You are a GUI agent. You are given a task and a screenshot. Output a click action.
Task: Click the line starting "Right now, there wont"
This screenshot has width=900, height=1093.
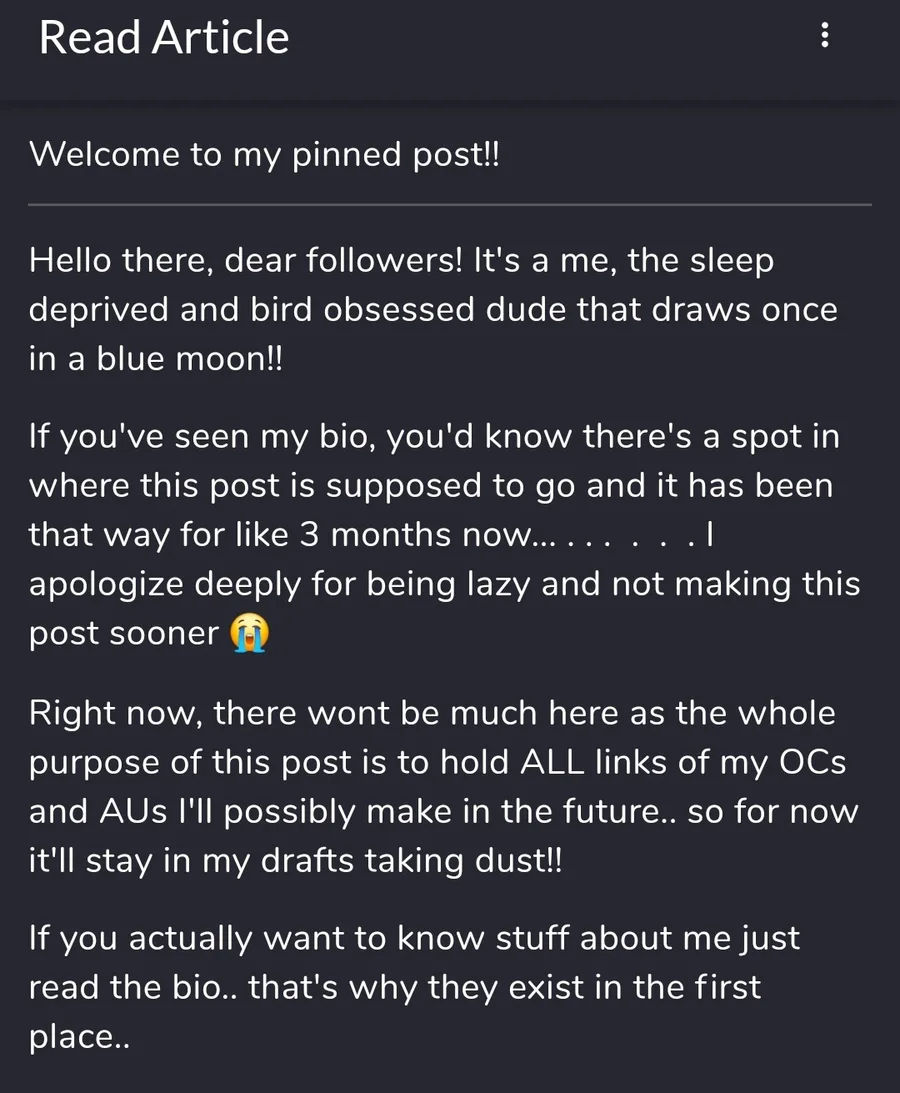pyautogui.click(x=432, y=713)
